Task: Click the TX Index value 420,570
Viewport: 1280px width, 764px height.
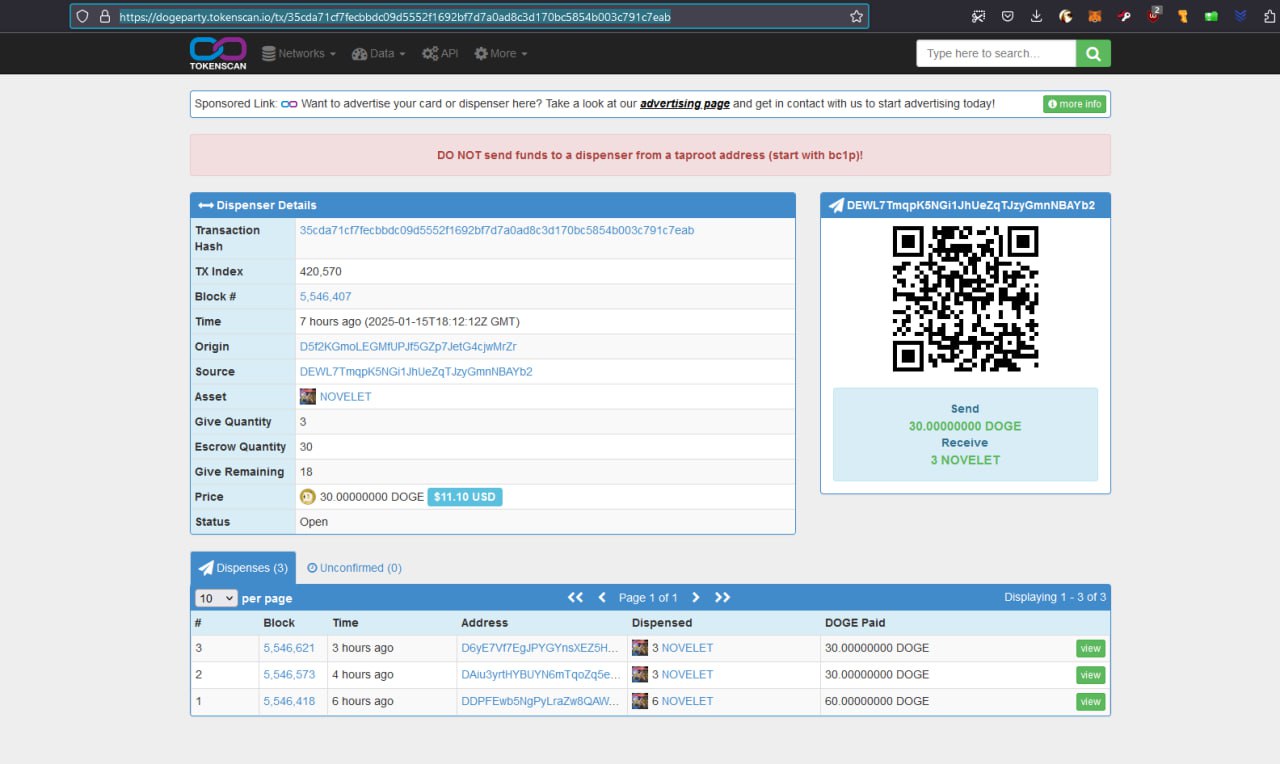Action: point(320,272)
